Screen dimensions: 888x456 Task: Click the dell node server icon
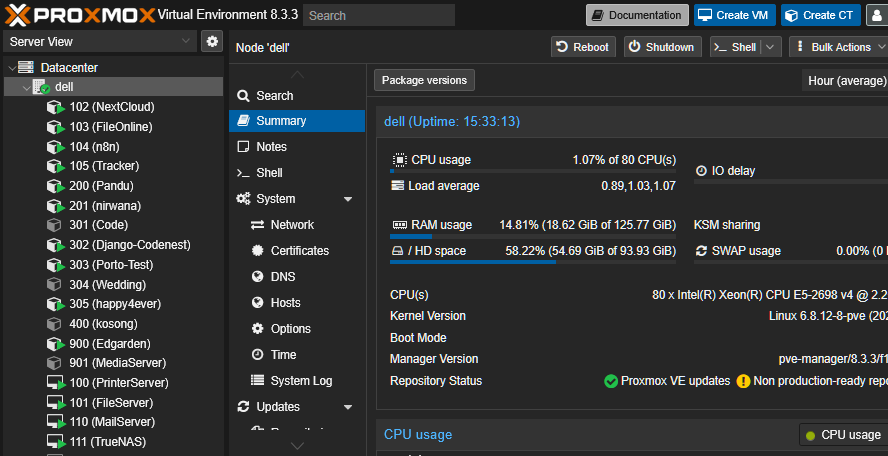click(41, 87)
